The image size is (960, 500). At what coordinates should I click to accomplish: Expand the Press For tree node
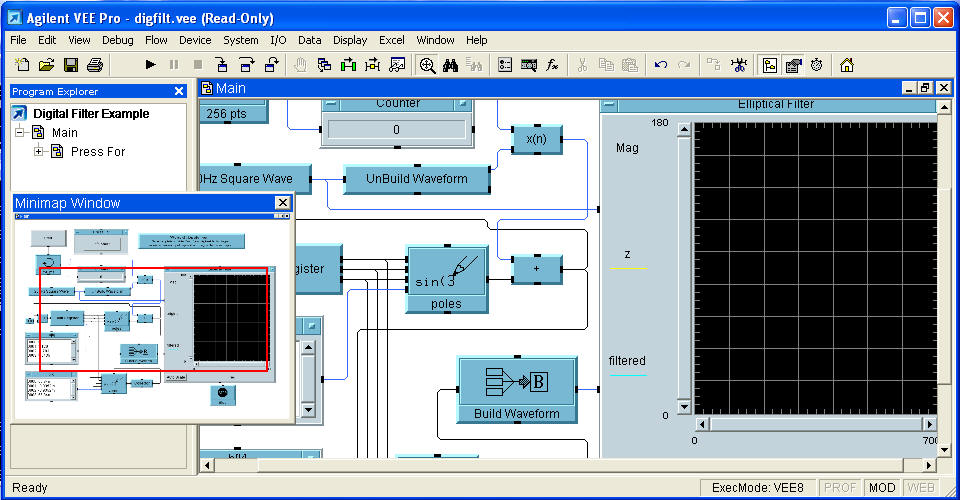(39, 152)
